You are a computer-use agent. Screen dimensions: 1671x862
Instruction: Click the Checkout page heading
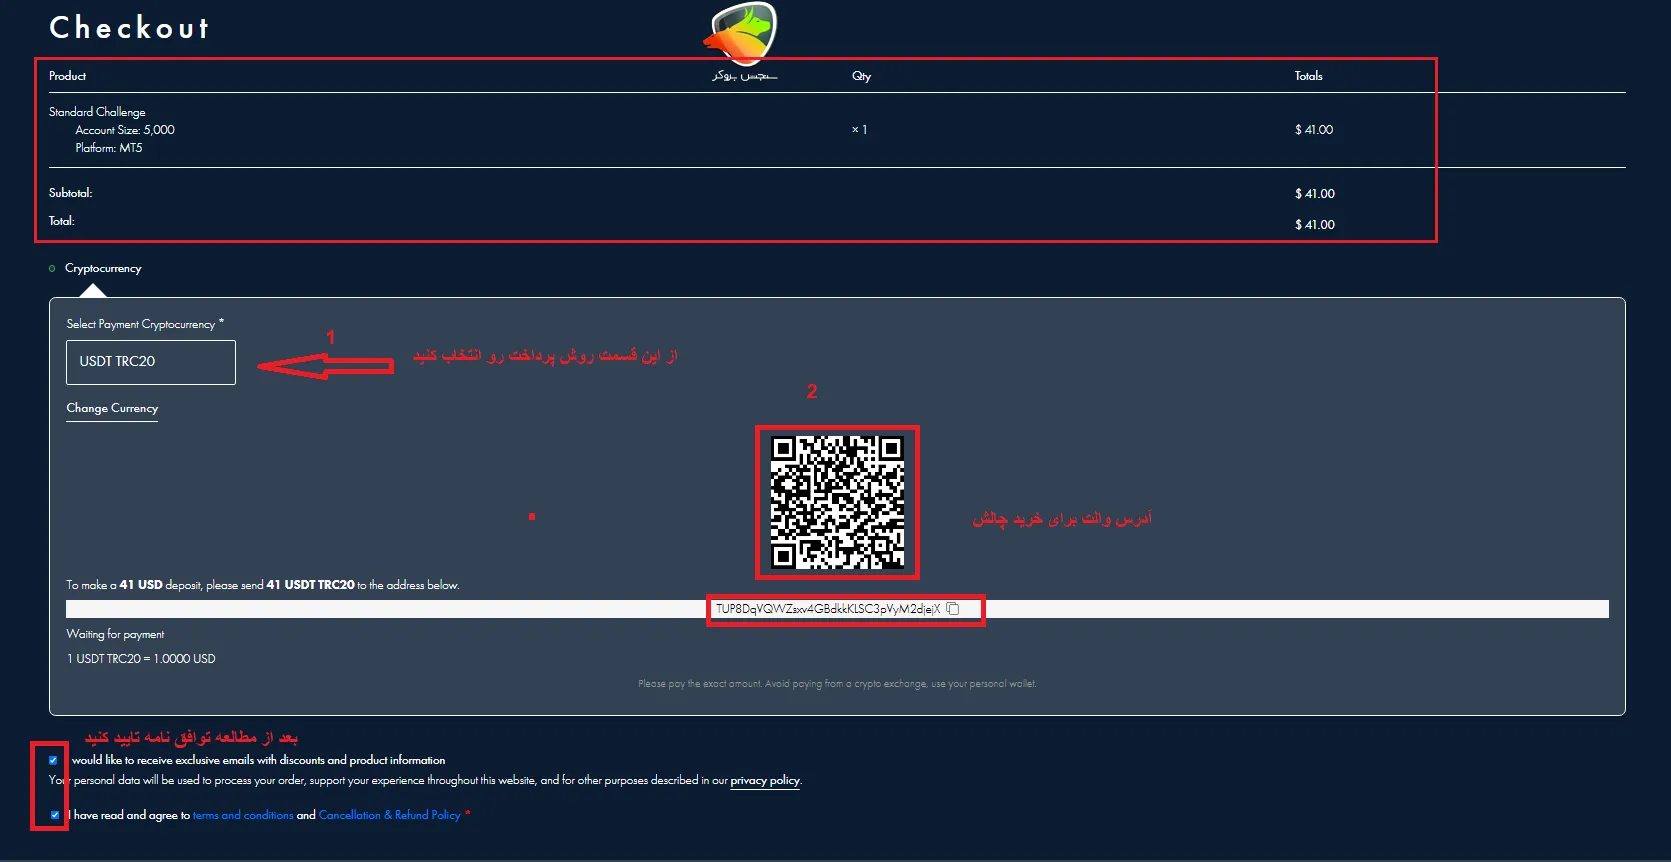[x=130, y=27]
